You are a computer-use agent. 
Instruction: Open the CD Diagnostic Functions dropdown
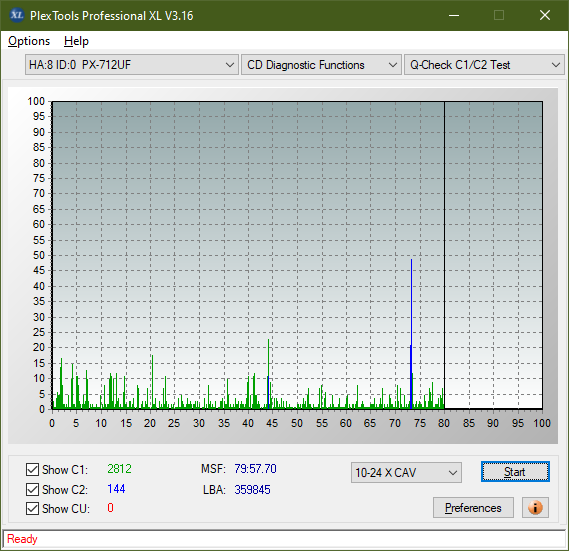click(x=322, y=65)
